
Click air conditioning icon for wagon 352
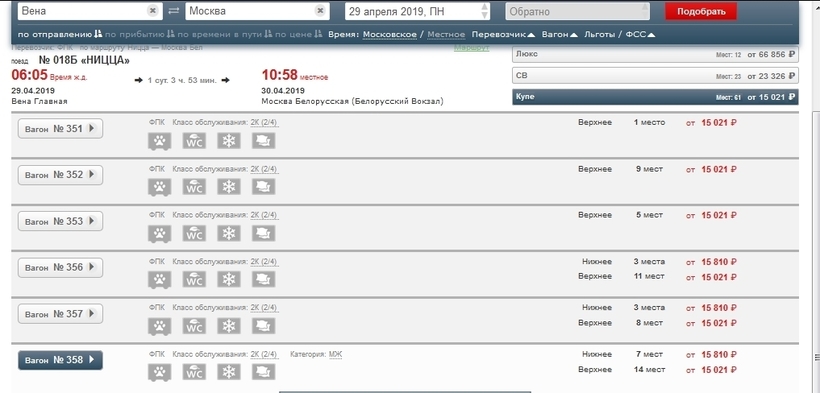click(x=229, y=187)
